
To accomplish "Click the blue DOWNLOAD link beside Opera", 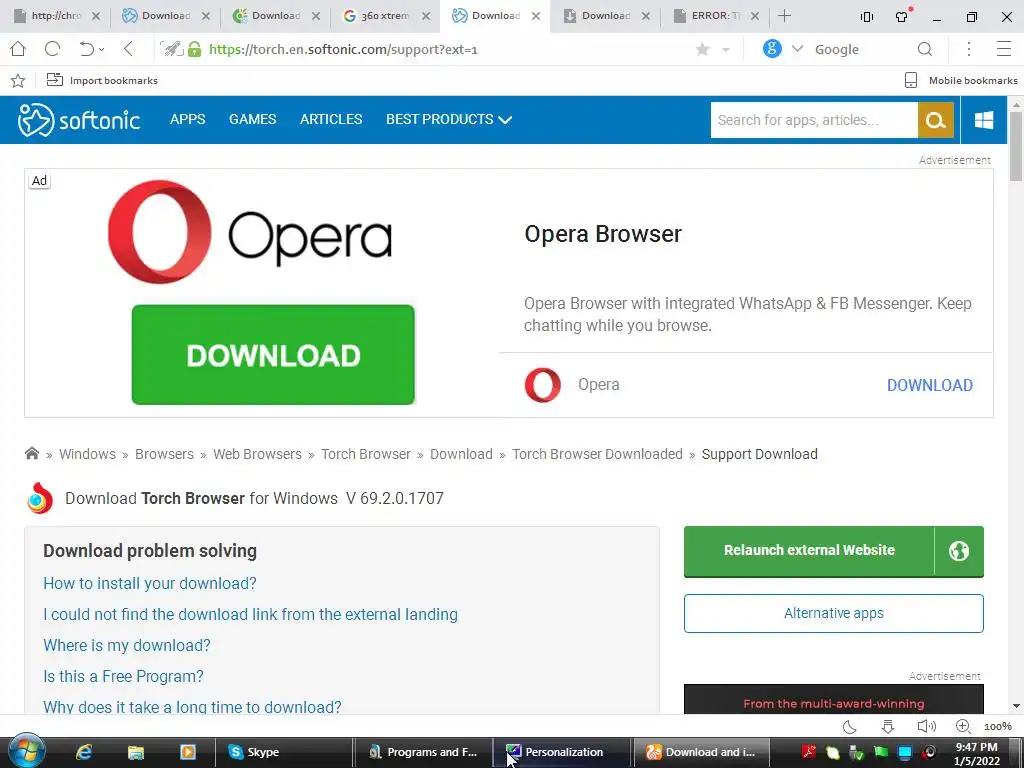I will point(929,385).
